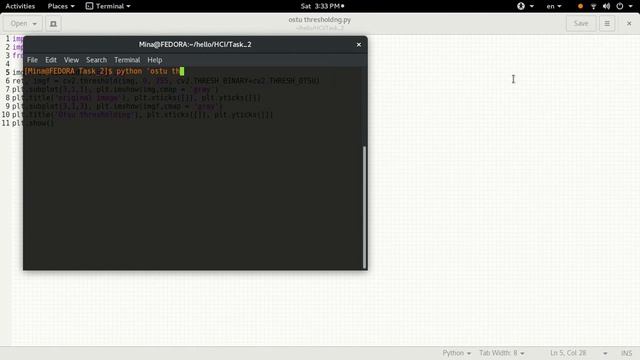Click the 'ostu thresholding.py' gedit title

coord(320,20)
